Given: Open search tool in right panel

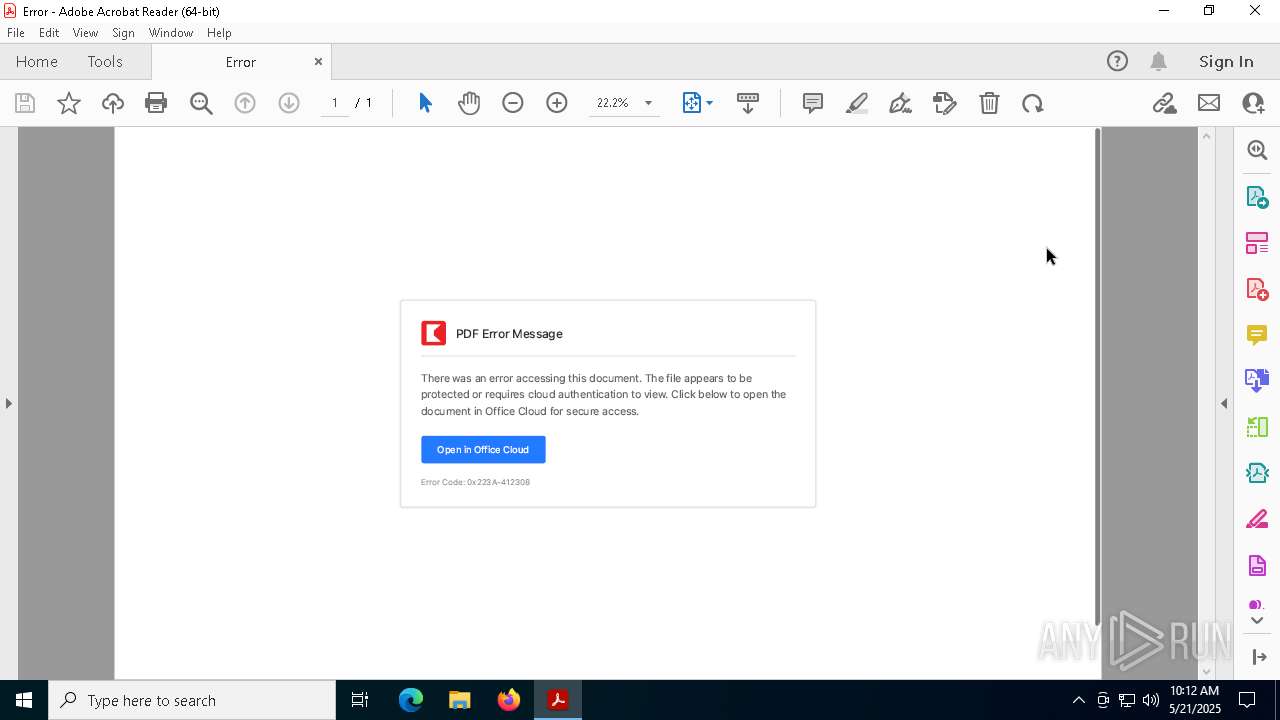Looking at the screenshot, I should pyautogui.click(x=1257, y=150).
